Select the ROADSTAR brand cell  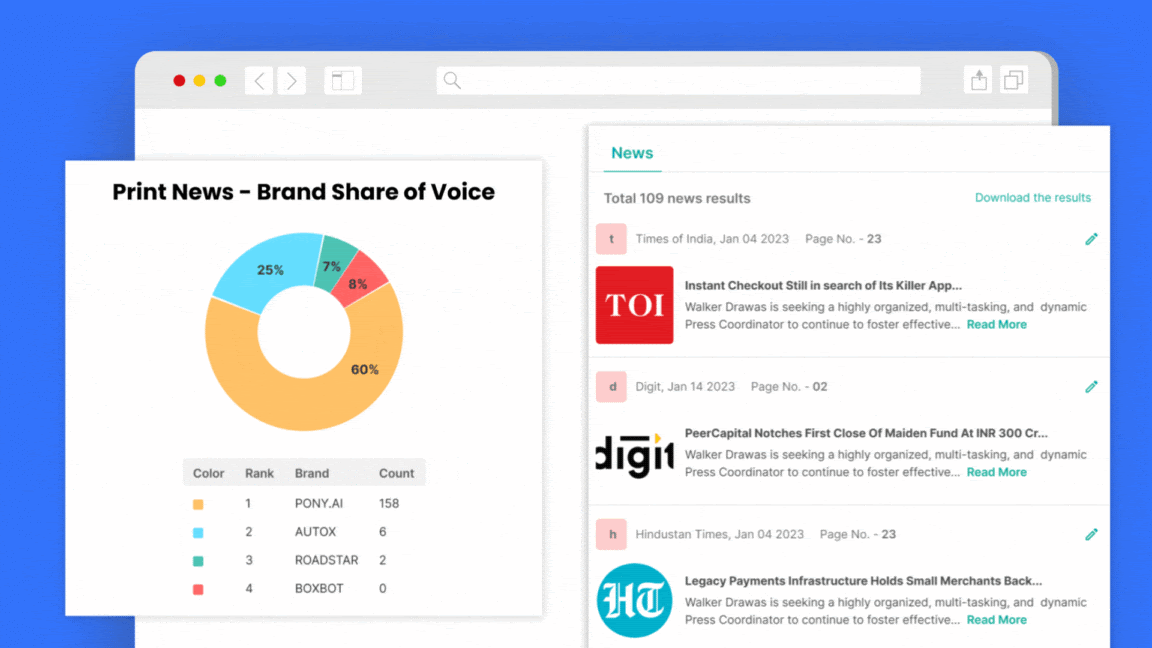pos(326,560)
